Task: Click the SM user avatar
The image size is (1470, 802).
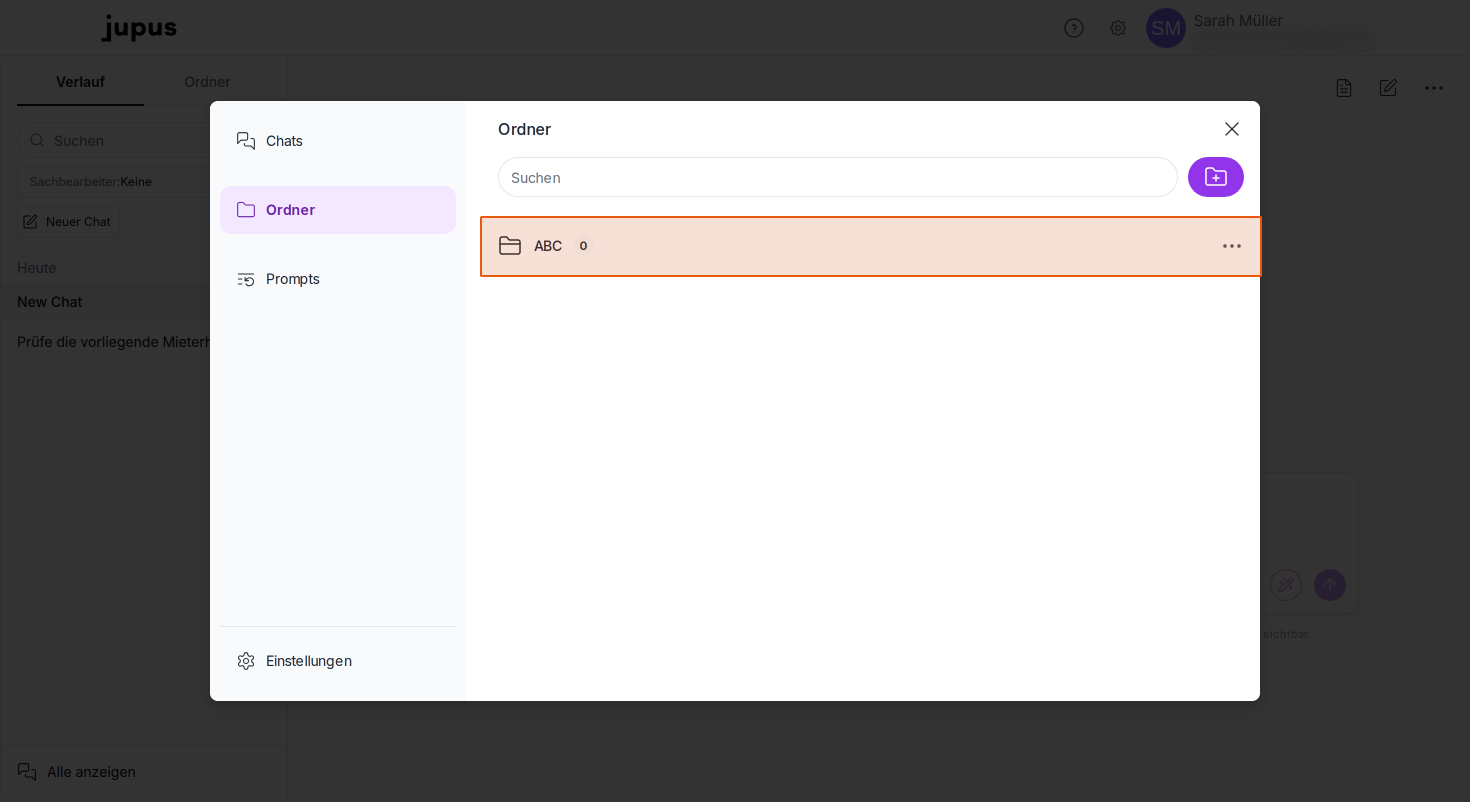Action: tap(1166, 28)
